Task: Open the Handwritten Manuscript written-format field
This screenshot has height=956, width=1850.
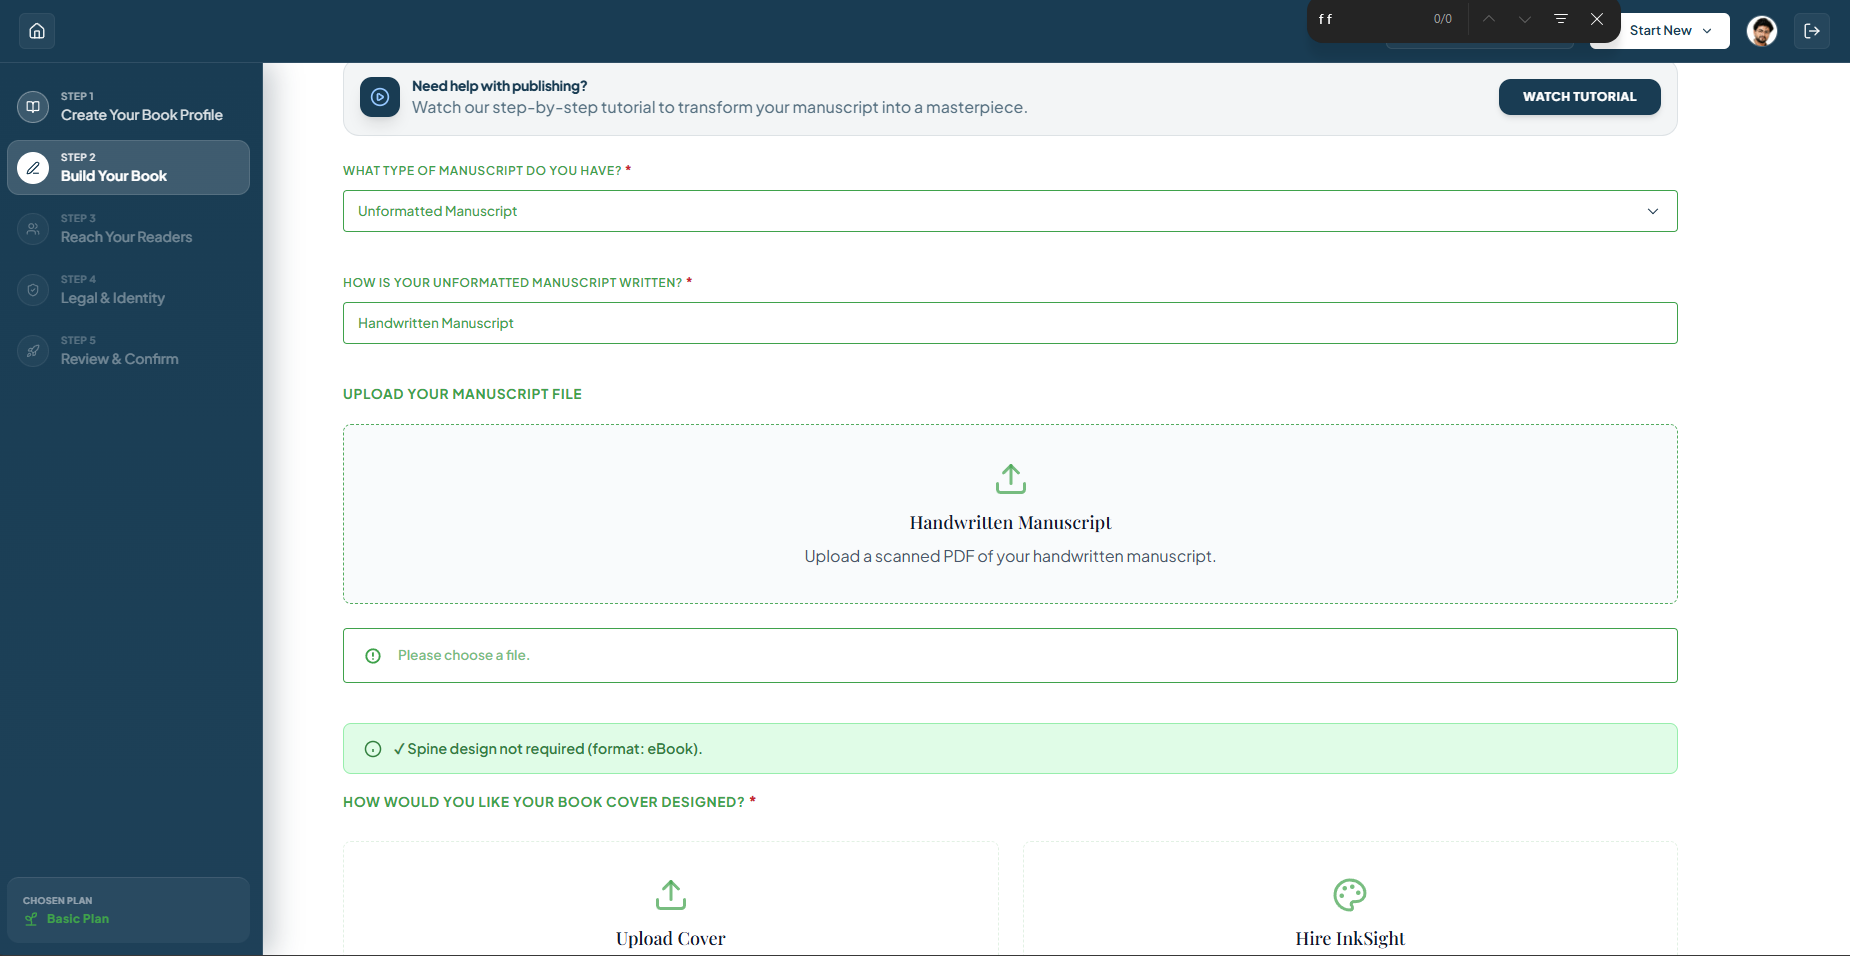Action: tap(1010, 323)
